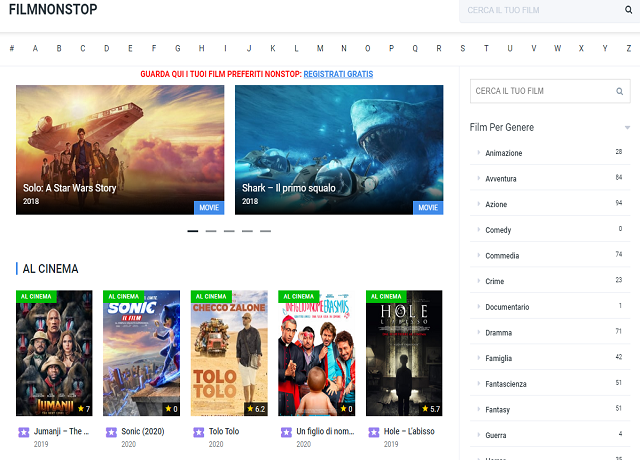Select the first carousel slide indicator

point(193,231)
